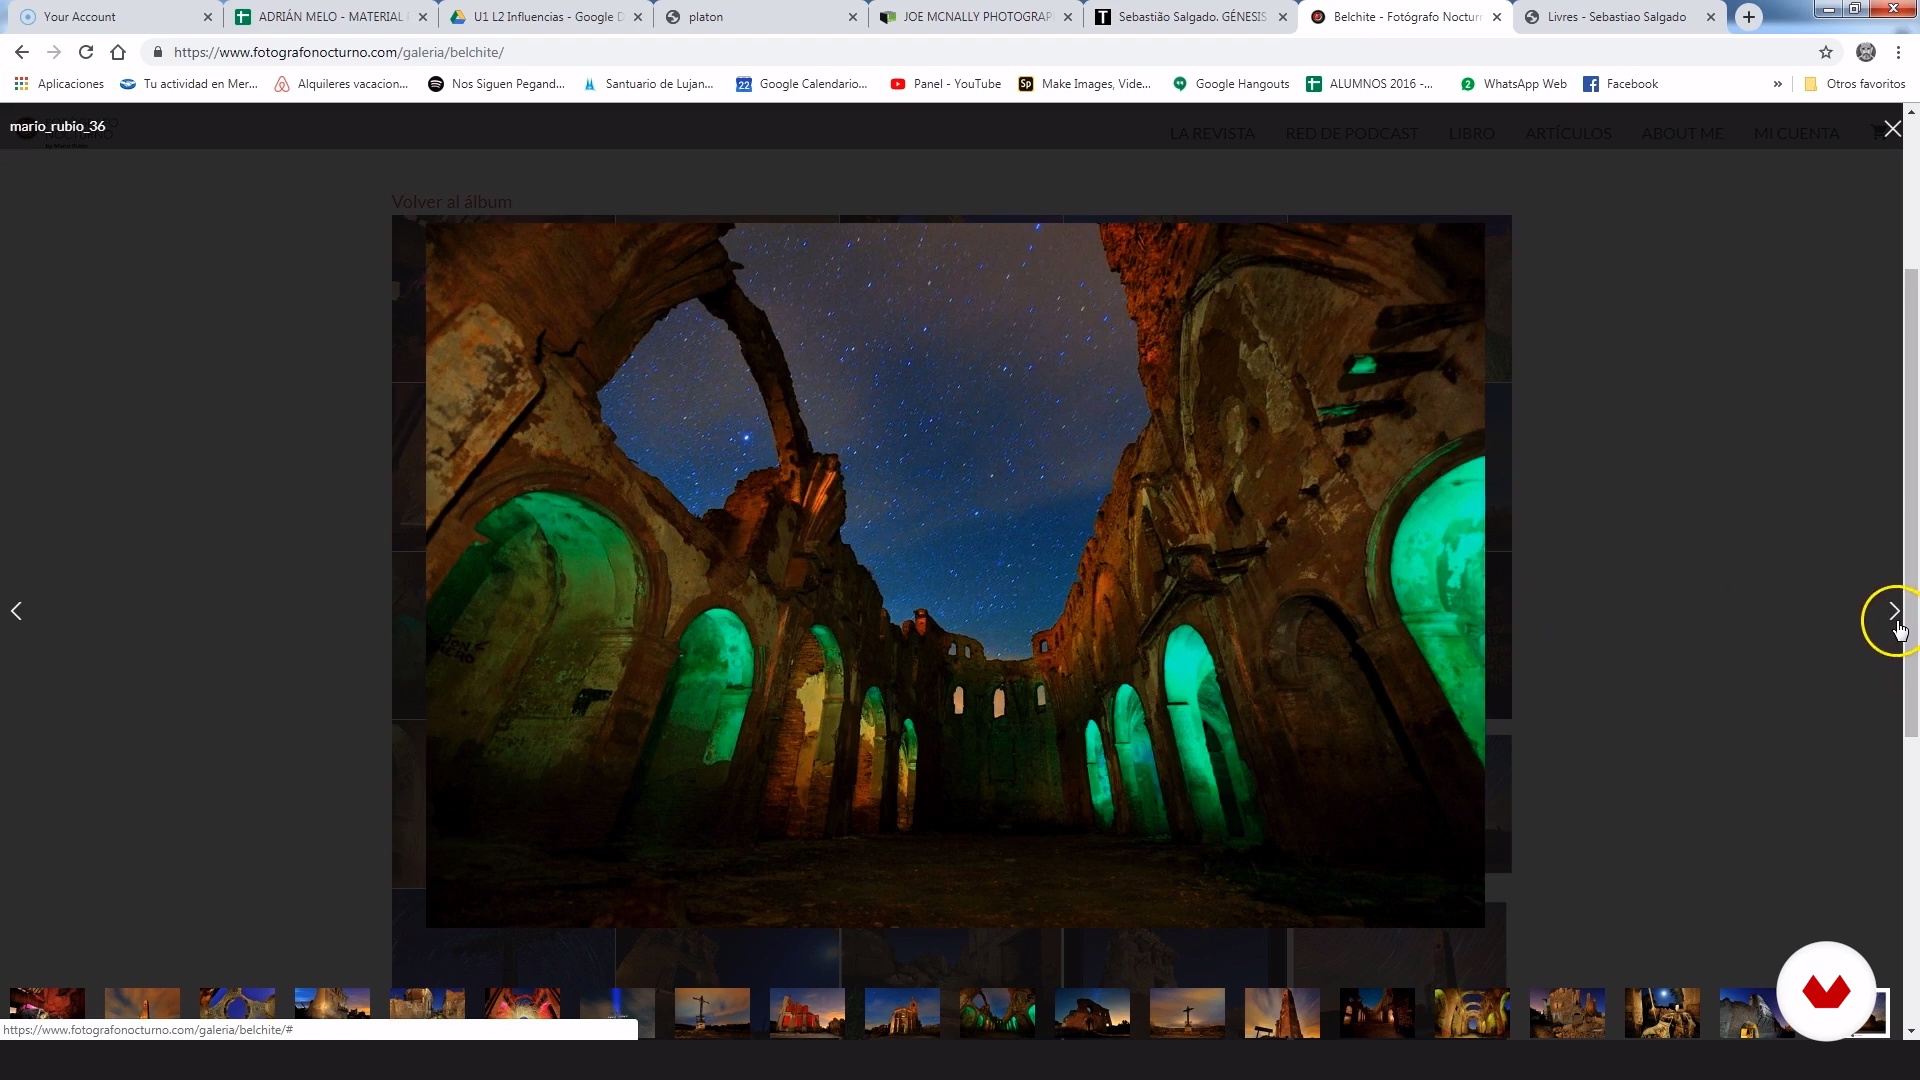Viewport: 1920px width, 1080px height.
Task: Open the ALUMNOS 2016 bookmark
Action: point(1369,84)
